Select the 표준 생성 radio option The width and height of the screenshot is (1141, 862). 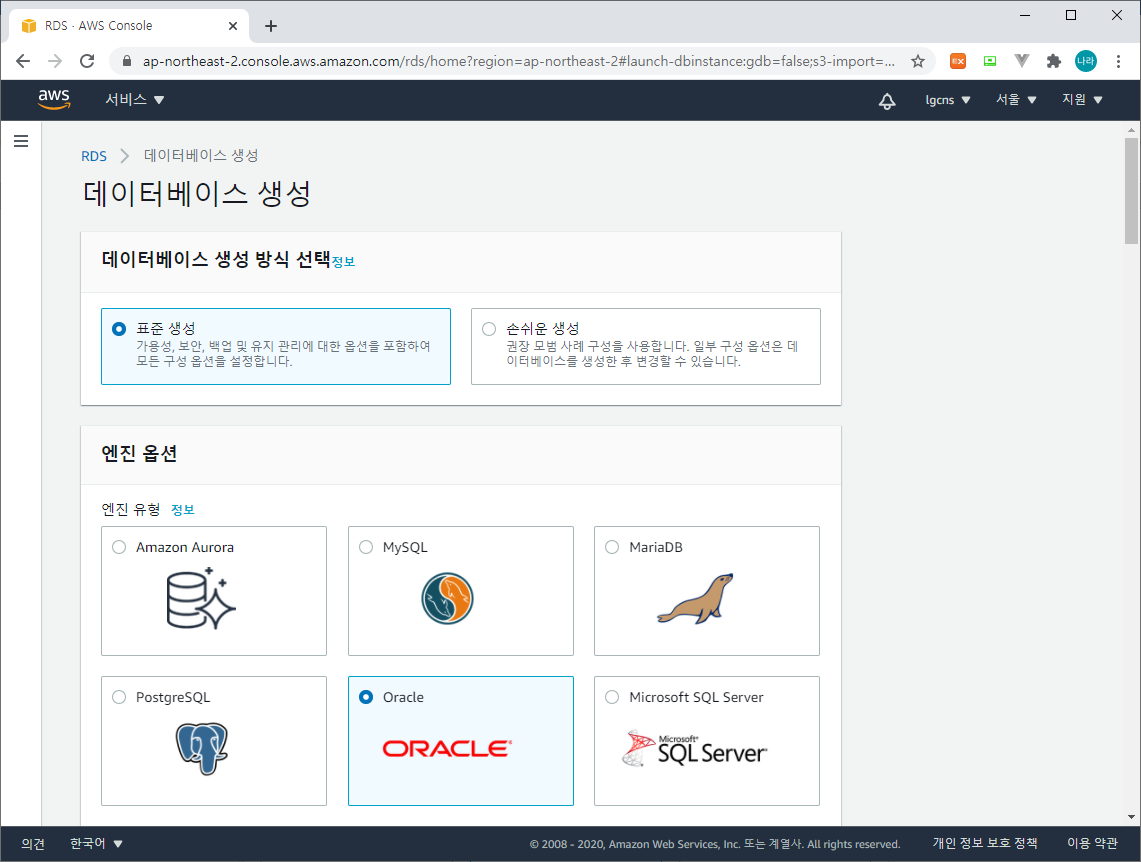tap(119, 329)
